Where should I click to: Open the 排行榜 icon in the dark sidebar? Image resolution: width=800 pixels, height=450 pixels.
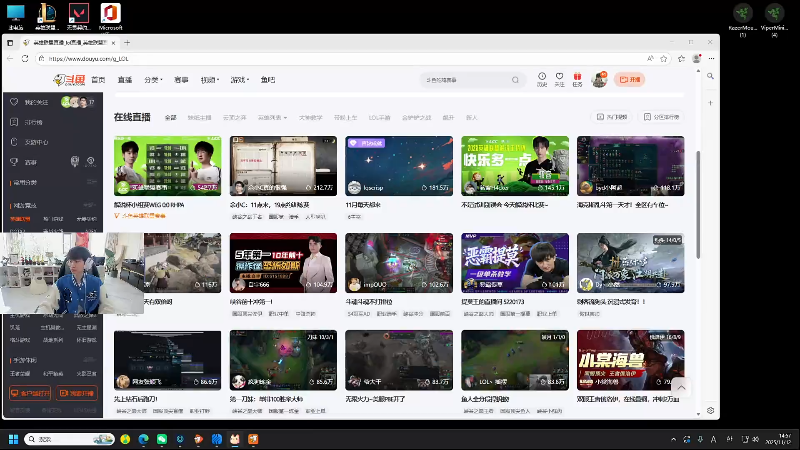[14, 122]
